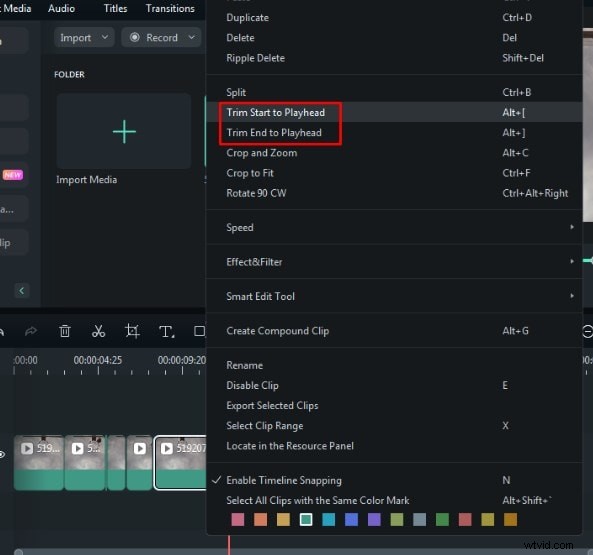Select Export Selected Clips
This screenshot has width=593, height=555.
[x=393, y=405]
